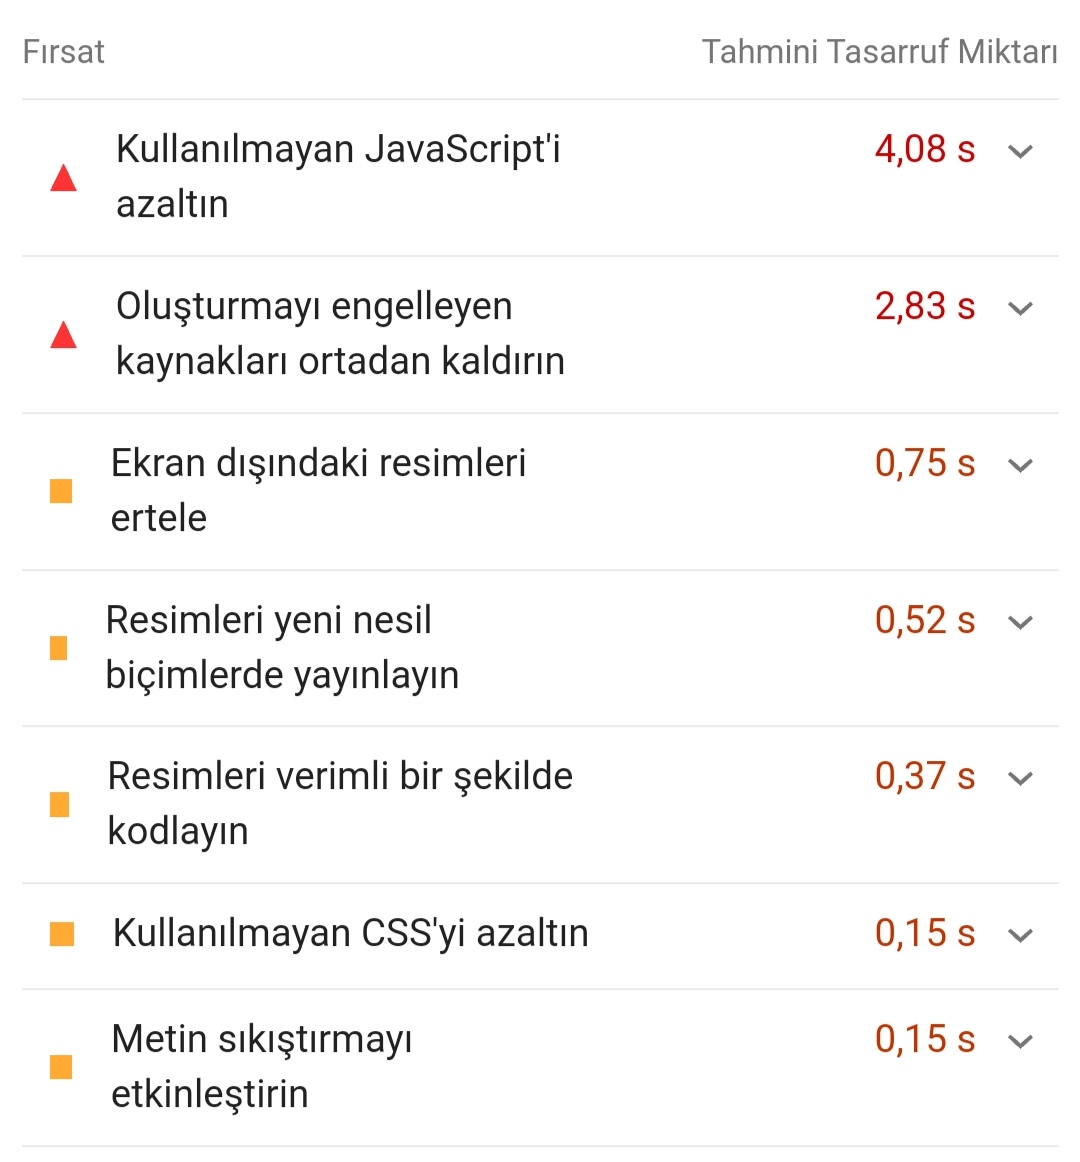
Task: Click red triangle beside Kullanılmayan JavaScript'i azaltın
Action: [x=63, y=178]
